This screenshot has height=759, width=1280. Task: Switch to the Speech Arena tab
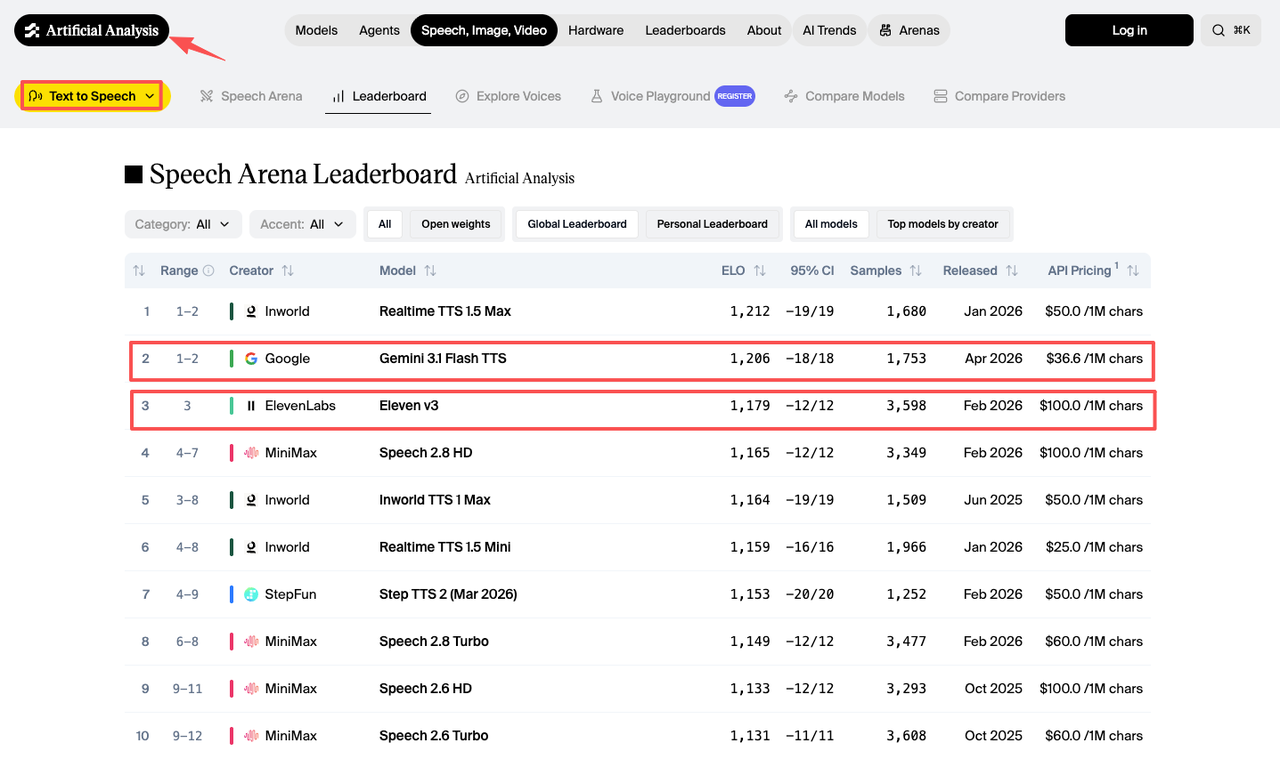click(x=251, y=96)
